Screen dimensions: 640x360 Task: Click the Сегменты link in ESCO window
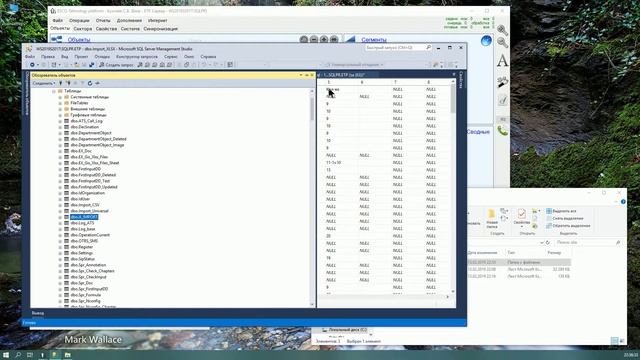[x=373, y=40]
